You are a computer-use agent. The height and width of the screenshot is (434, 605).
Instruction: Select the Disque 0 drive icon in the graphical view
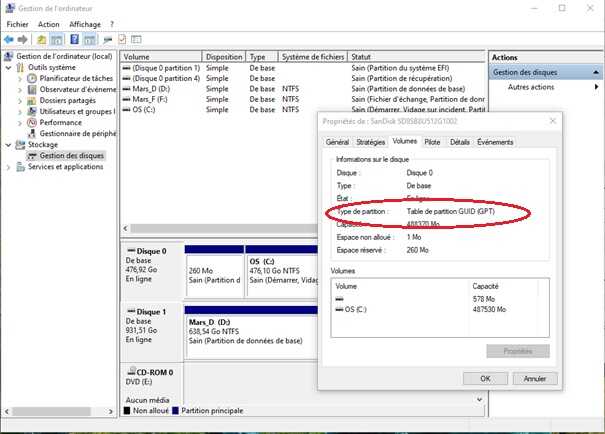(x=131, y=251)
